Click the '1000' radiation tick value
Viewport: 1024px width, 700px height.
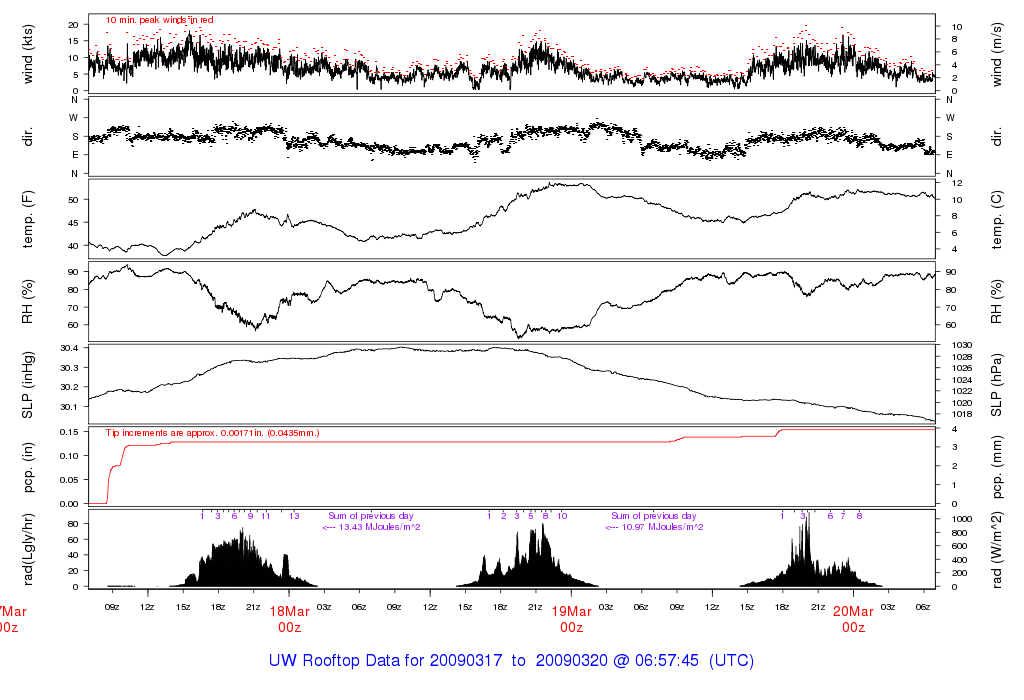click(962, 519)
